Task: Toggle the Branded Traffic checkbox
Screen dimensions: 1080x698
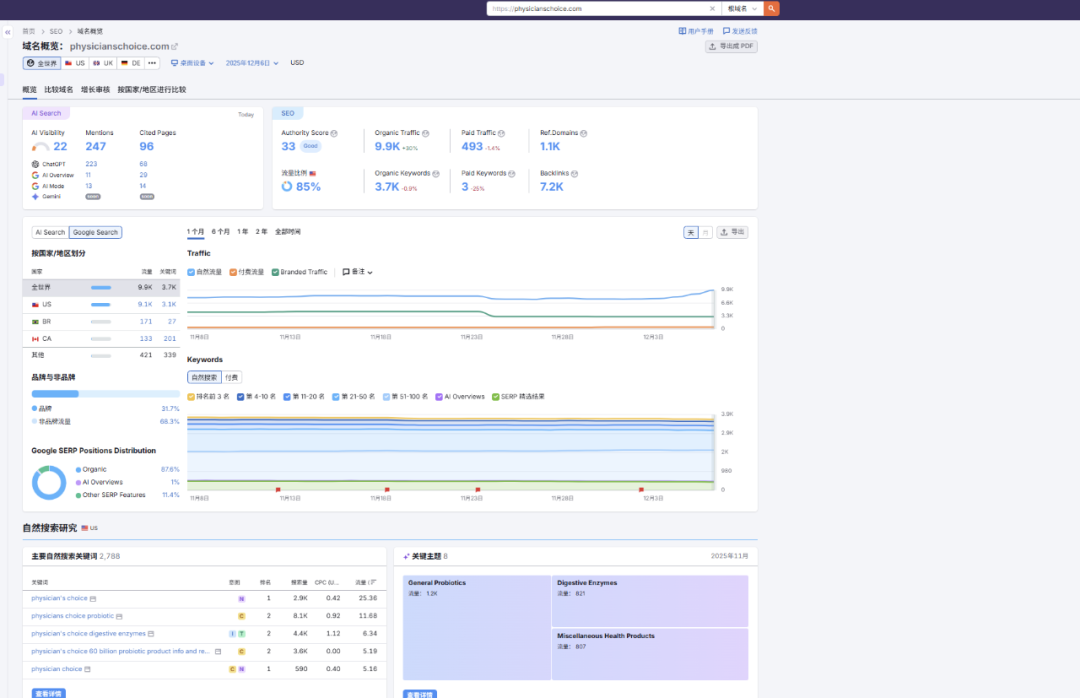Action: [276, 272]
